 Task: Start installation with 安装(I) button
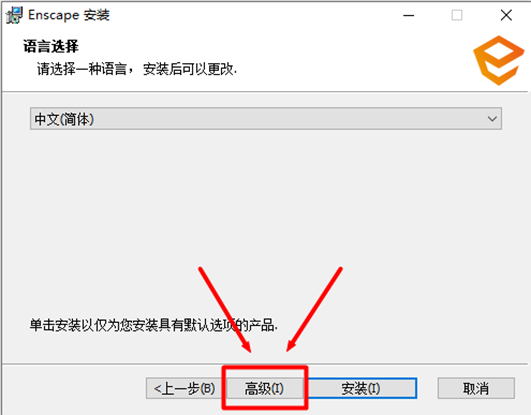pyautogui.click(x=361, y=388)
